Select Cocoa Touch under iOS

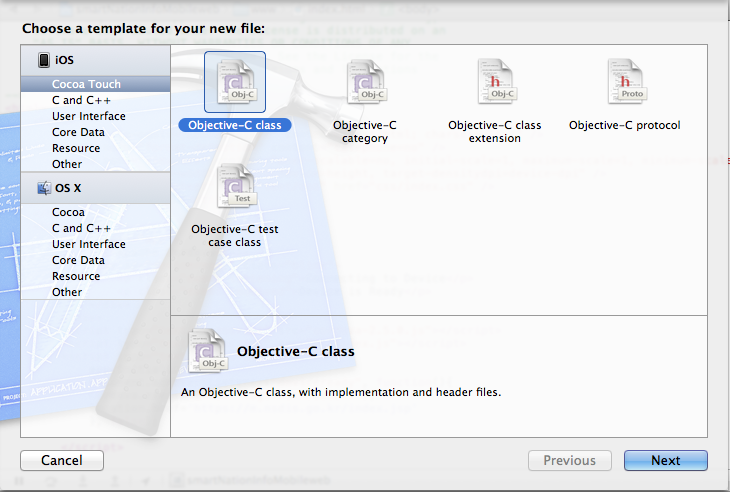coord(95,84)
